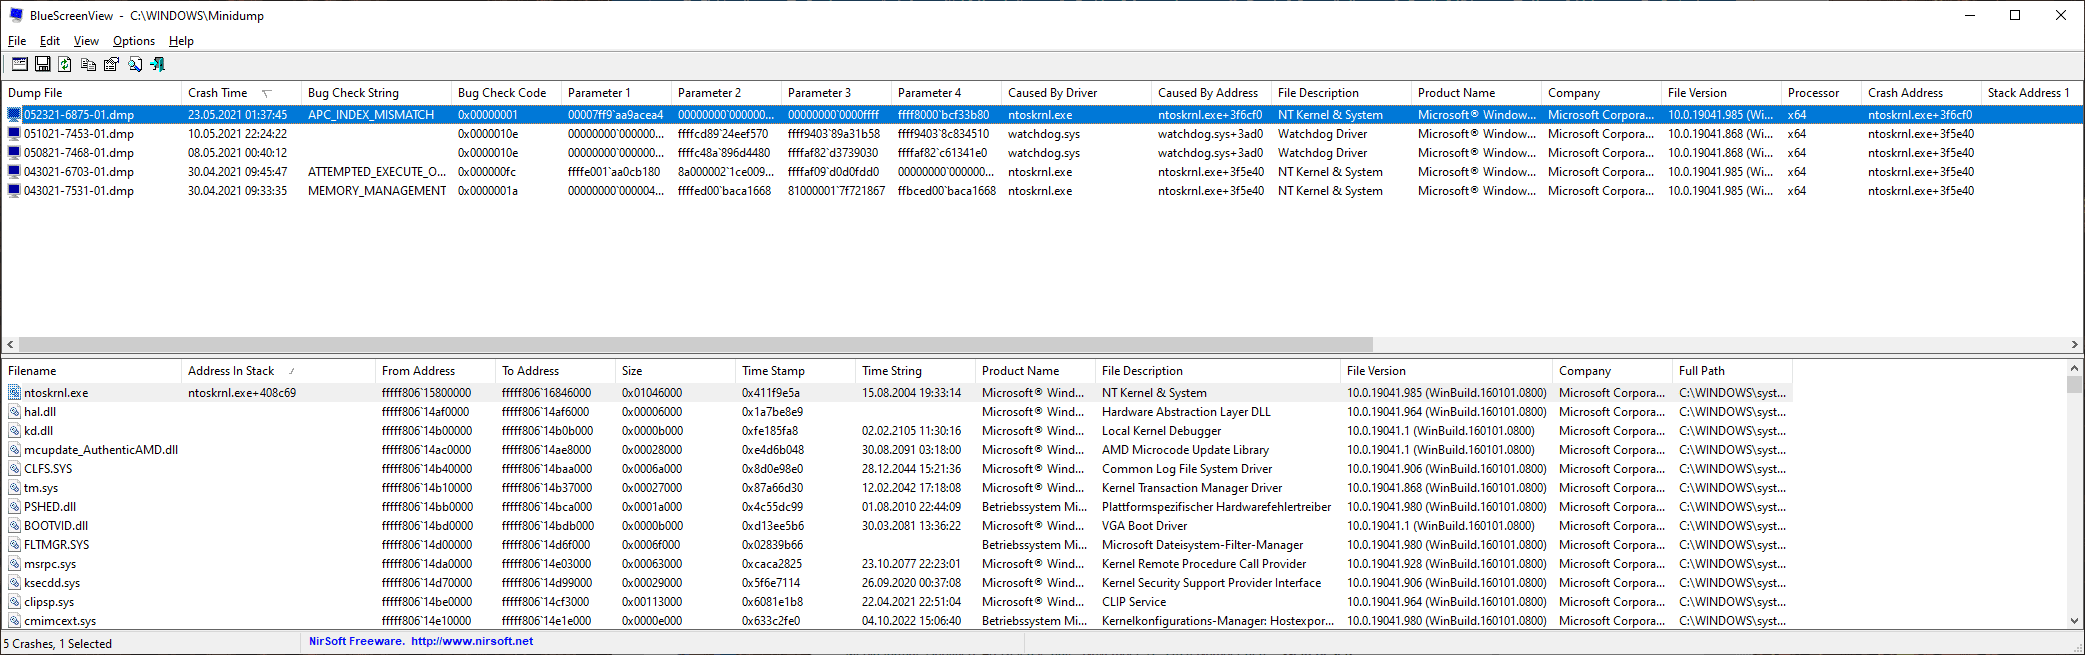2085x655 pixels.
Task: Click the file icon next to PSHED.dll
Action: coord(14,507)
